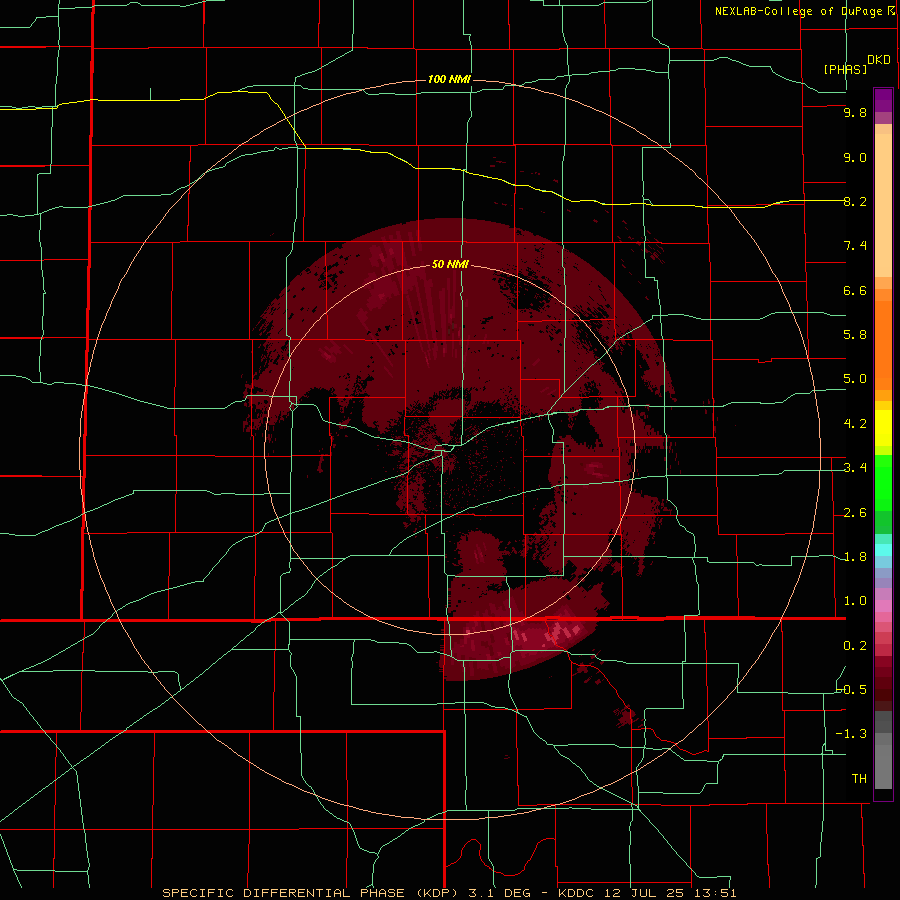Click the peach band of the color bar
The height and width of the screenshot is (900, 900).
(883, 205)
